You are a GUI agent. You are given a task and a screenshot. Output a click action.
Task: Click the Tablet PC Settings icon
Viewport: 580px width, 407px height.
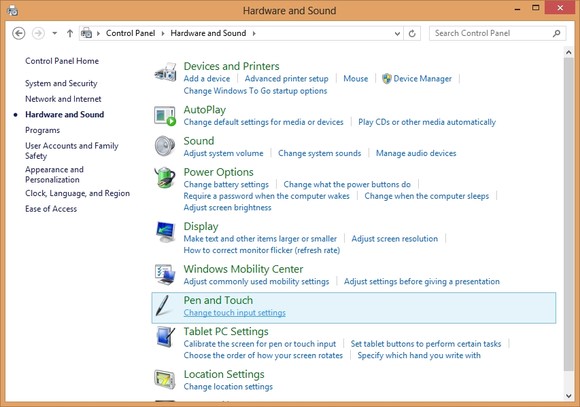pyautogui.click(x=165, y=337)
